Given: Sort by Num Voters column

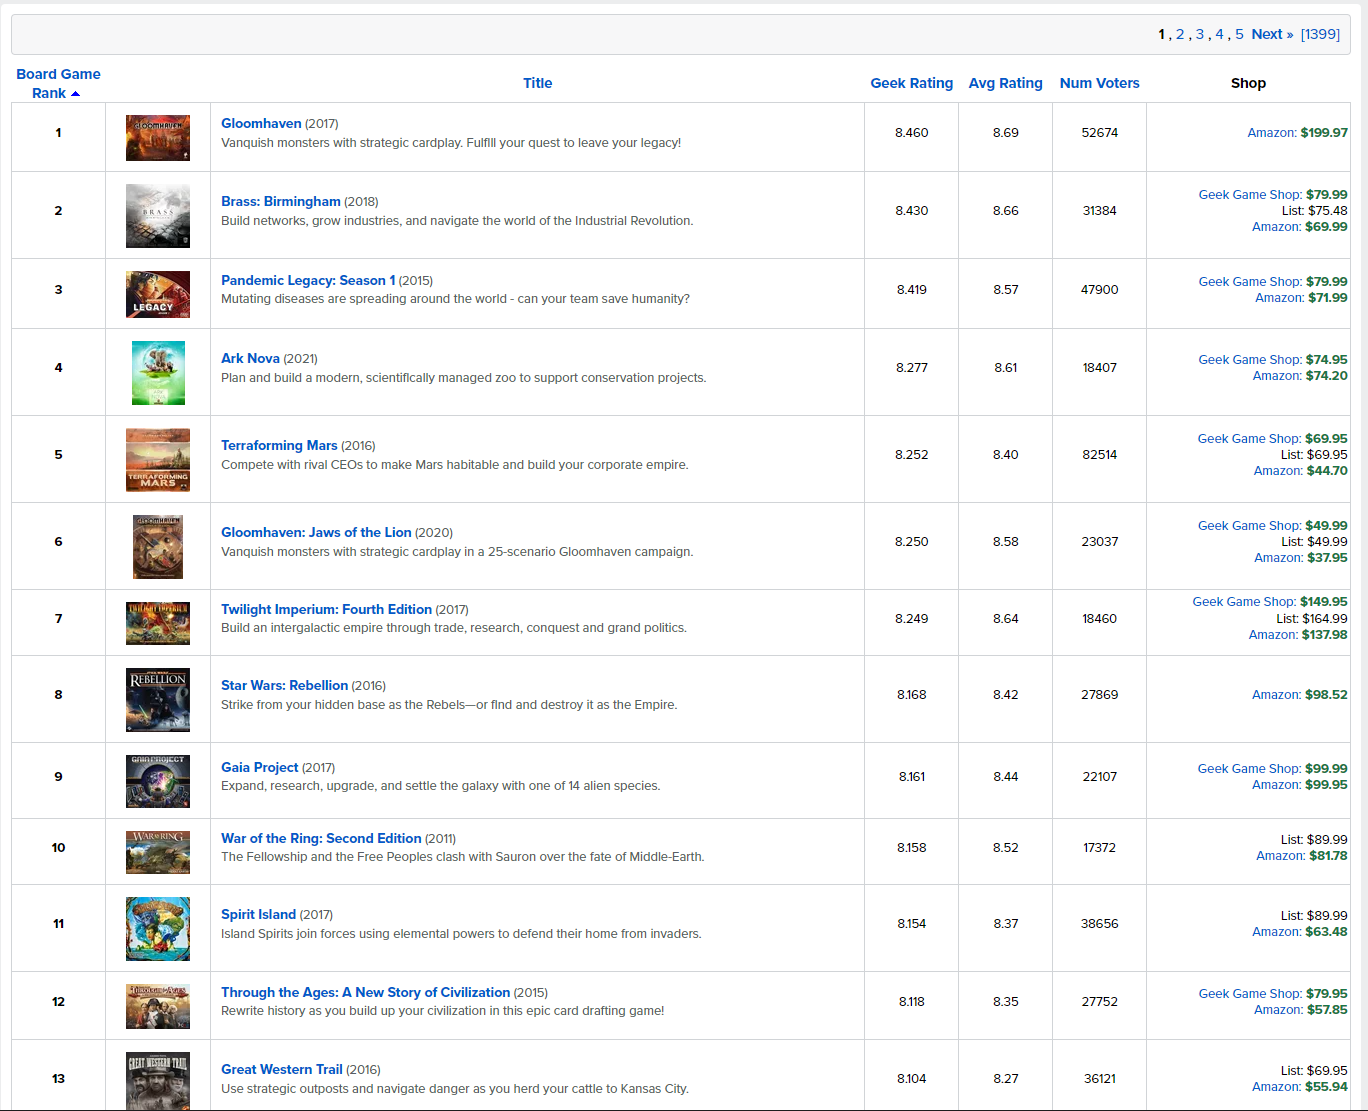Looking at the screenshot, I should [x=1100, y=83].
